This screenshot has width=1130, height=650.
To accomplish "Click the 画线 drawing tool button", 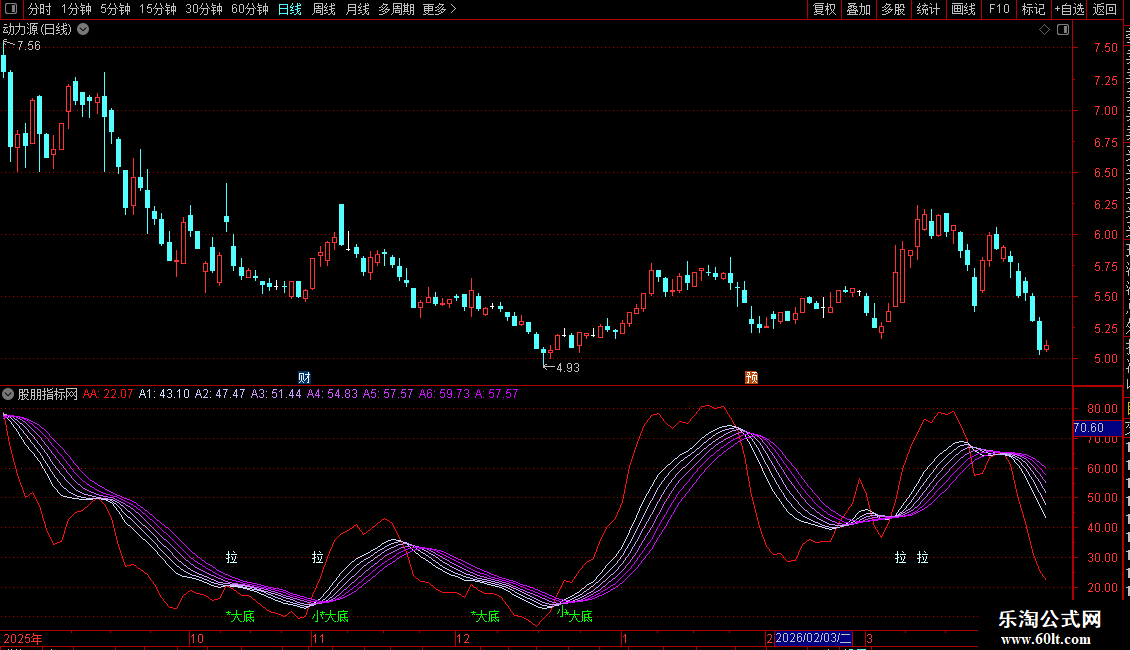I will [x=963, y=9].
